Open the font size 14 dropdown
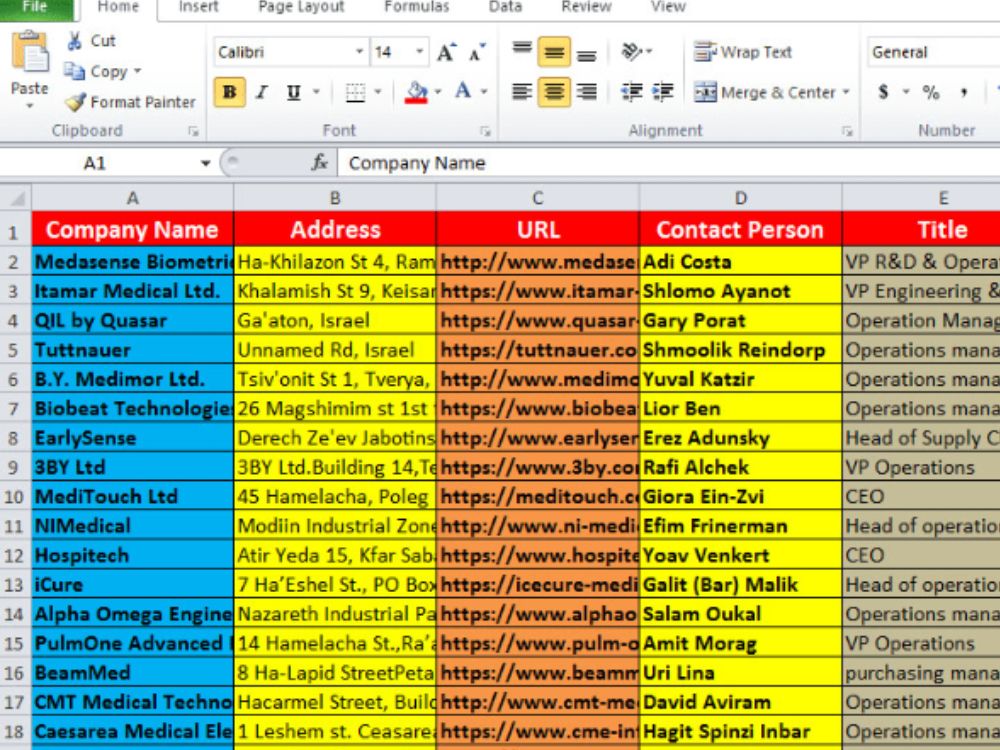 coord(420,52)
